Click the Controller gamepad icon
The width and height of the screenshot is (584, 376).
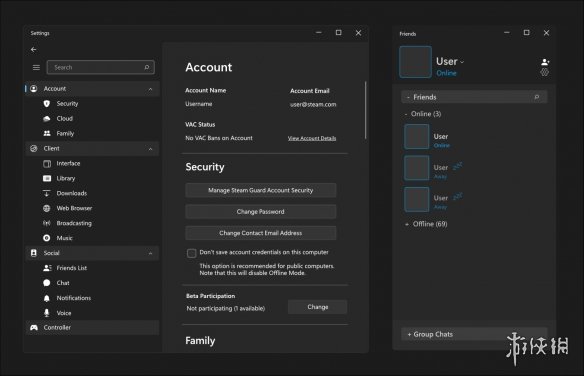[x=34, y=328]
